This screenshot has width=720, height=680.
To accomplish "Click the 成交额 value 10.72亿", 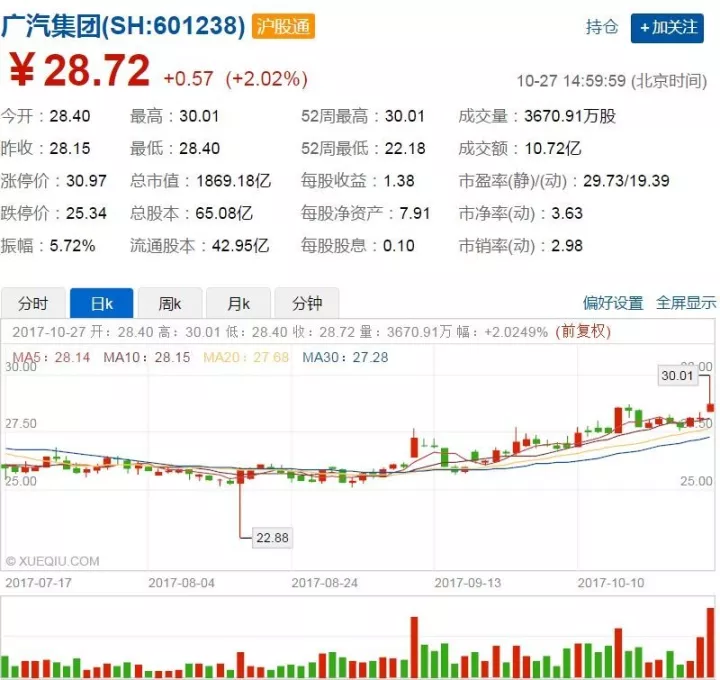I will pyautogui.click(x=553, y=148).
